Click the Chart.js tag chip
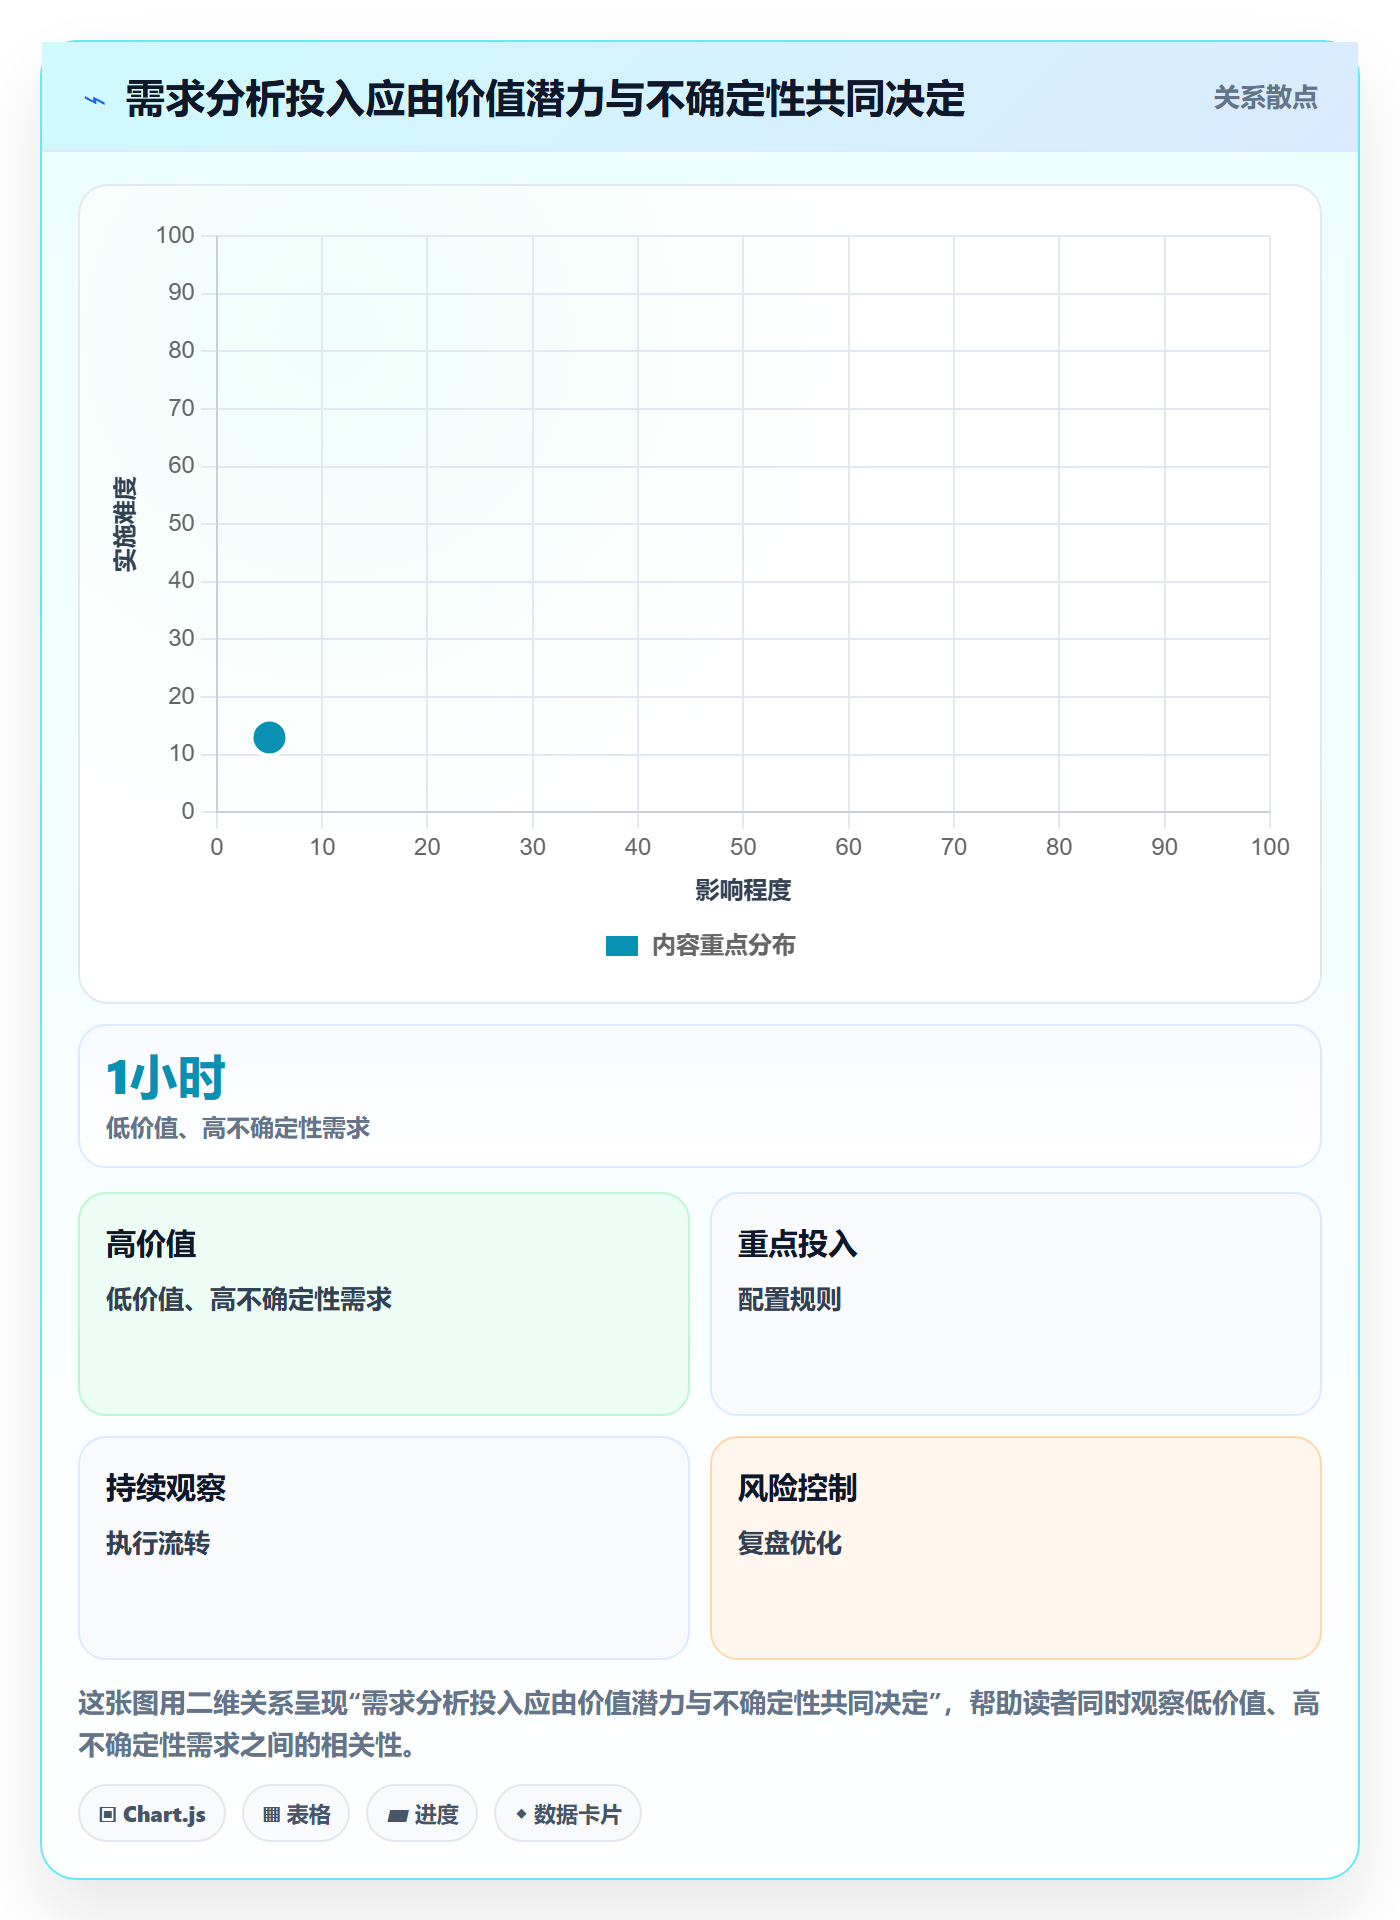 point(152,1814)
